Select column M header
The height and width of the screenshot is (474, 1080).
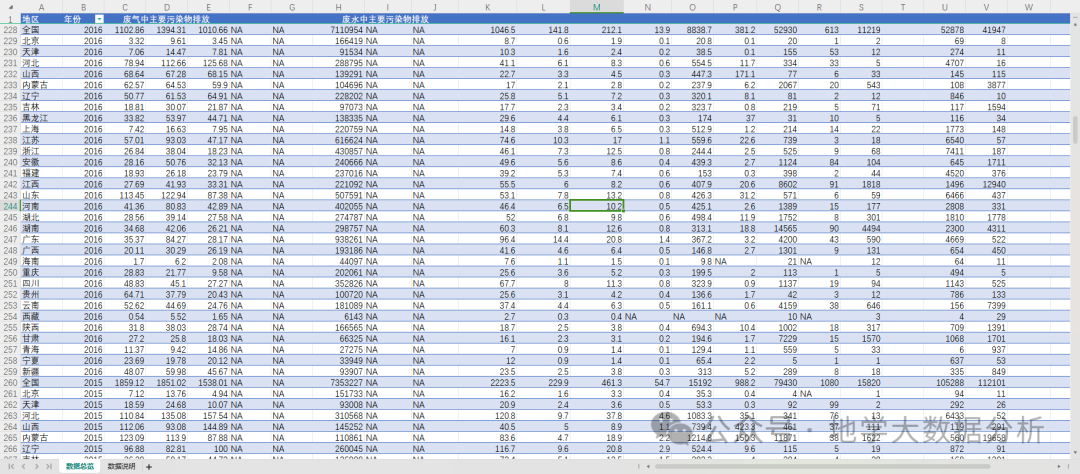[x=596, y=7]
